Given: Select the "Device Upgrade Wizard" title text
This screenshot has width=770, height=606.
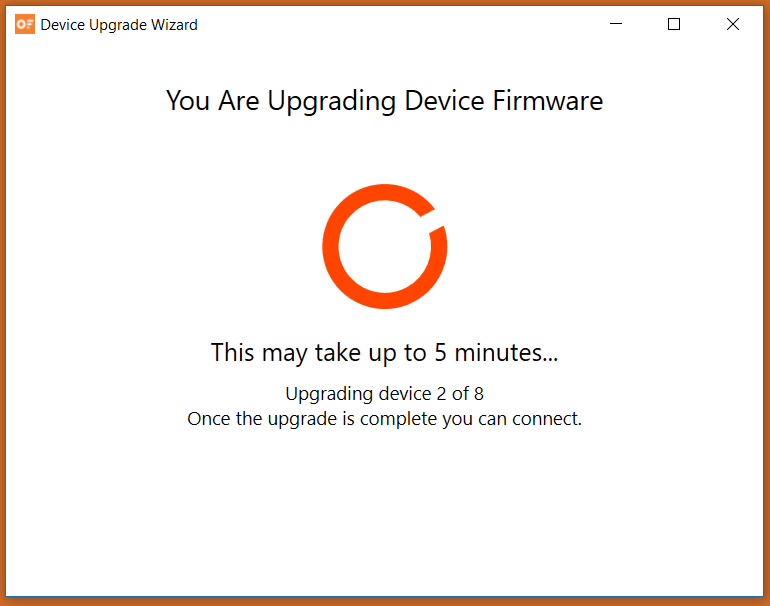Looking at the screenshot, I should click(x=119, y=25).
